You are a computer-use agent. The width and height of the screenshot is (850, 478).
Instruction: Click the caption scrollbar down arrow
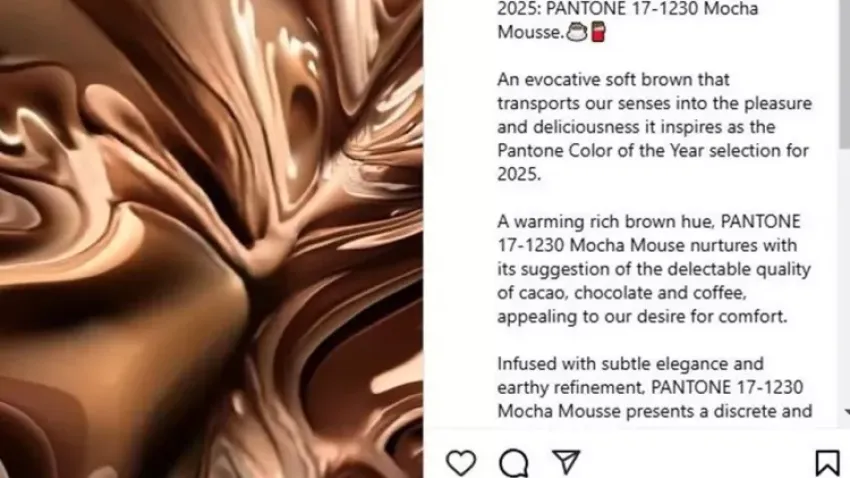click(x=847, y=413)
